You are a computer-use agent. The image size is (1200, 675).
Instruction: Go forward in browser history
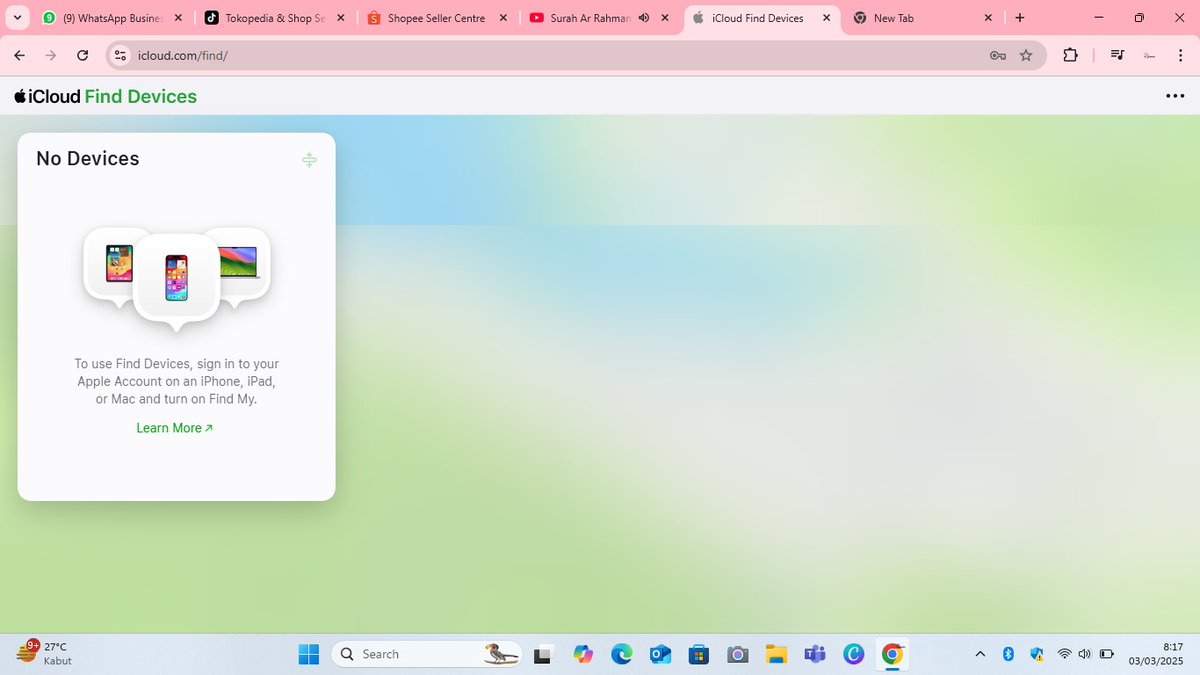51,55
